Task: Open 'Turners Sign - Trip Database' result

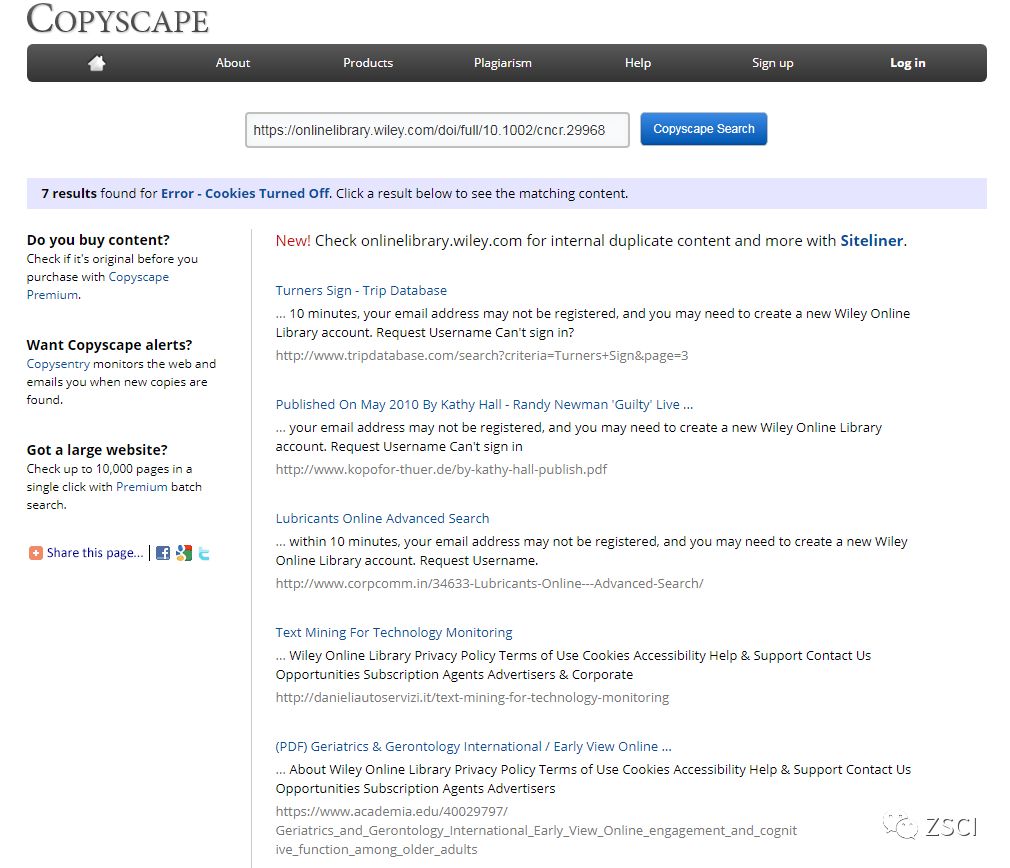Action: (x=361, y=290)
